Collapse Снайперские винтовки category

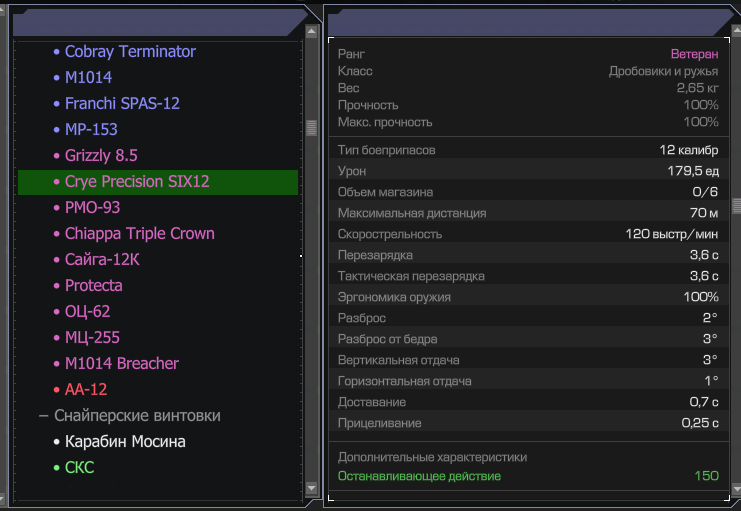click(43, 416)
